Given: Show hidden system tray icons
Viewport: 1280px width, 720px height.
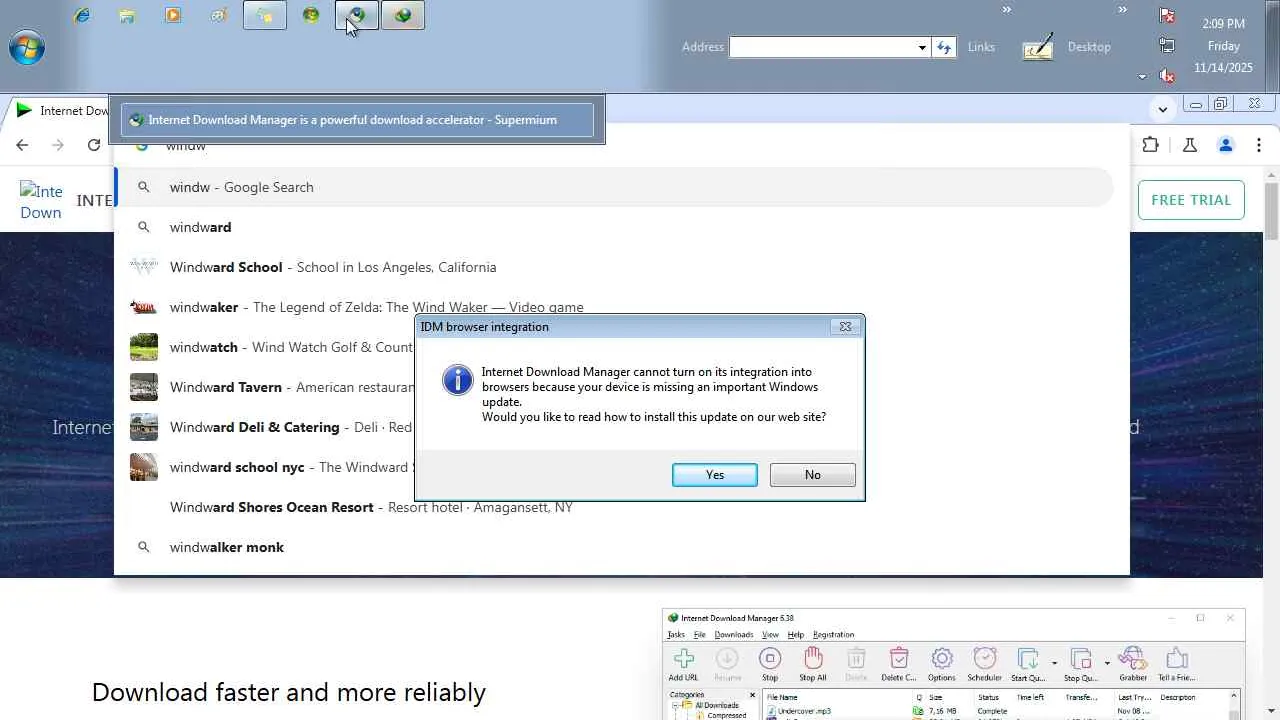Looking at the screenshot, I should click(x=1142, y=76).
